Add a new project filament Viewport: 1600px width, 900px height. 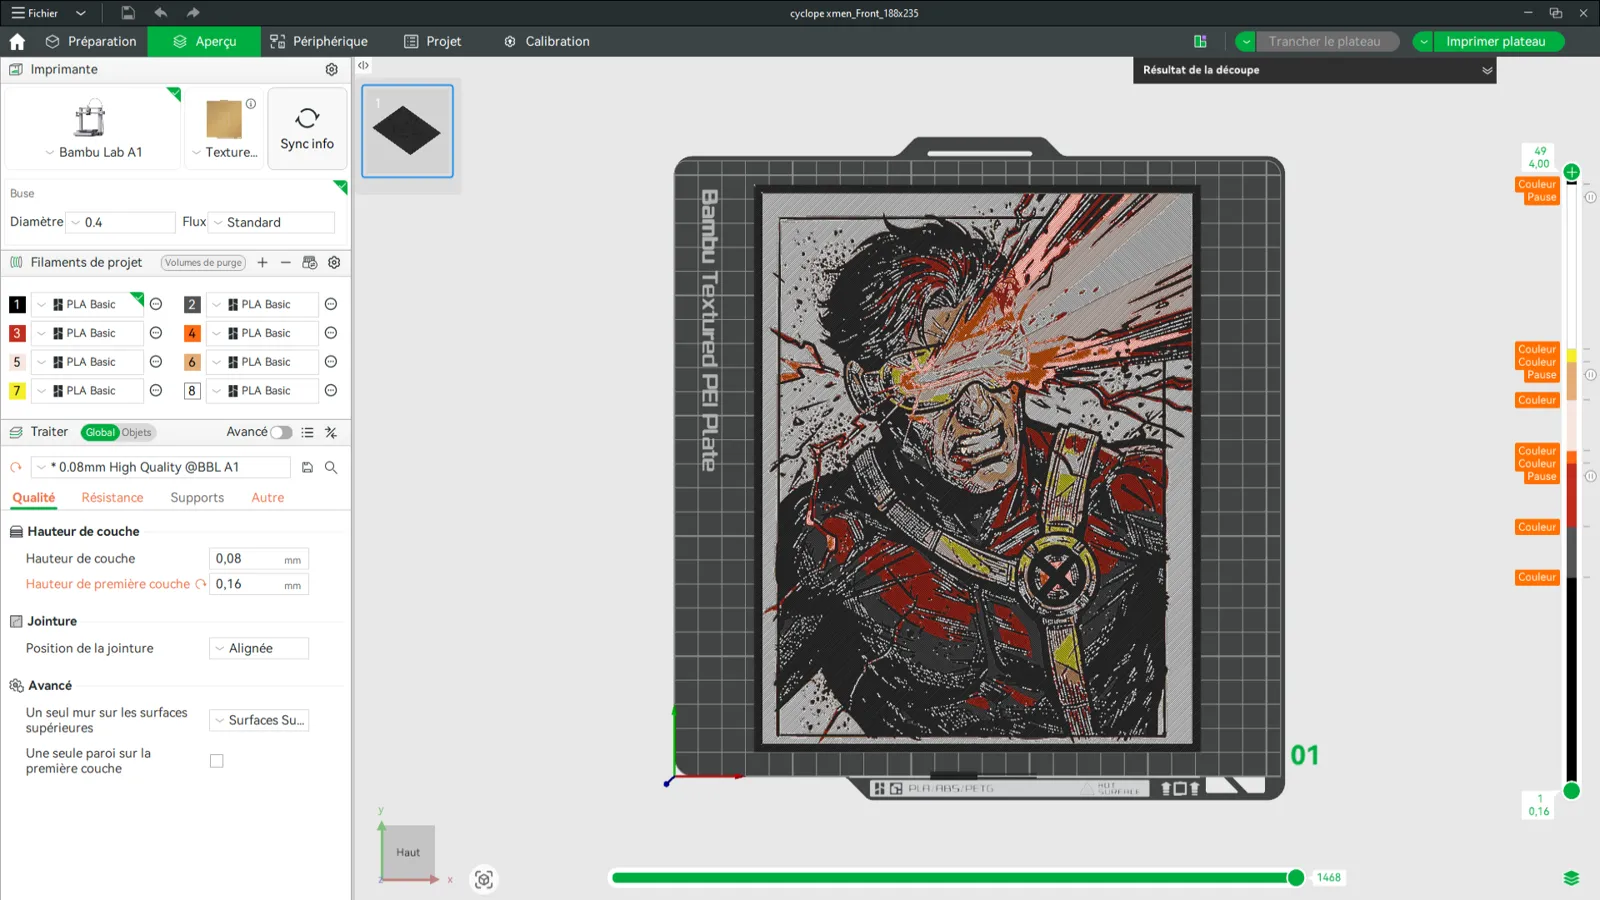pyautogui.click(x=262, y=263)
